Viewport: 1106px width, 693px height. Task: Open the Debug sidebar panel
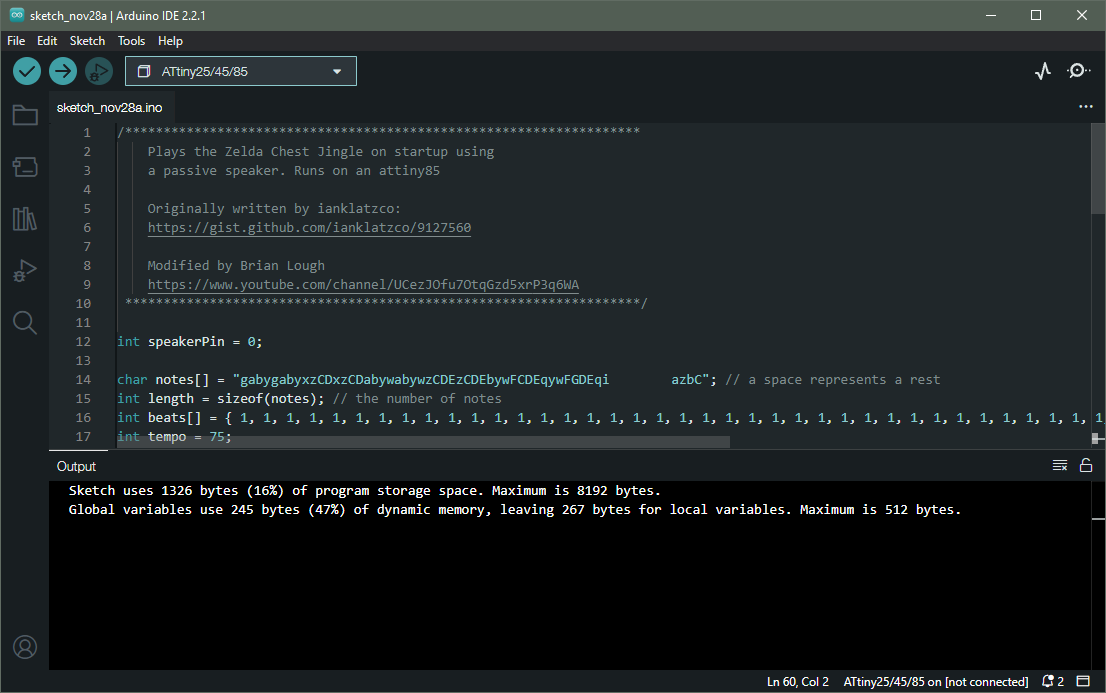click(25, 271)
